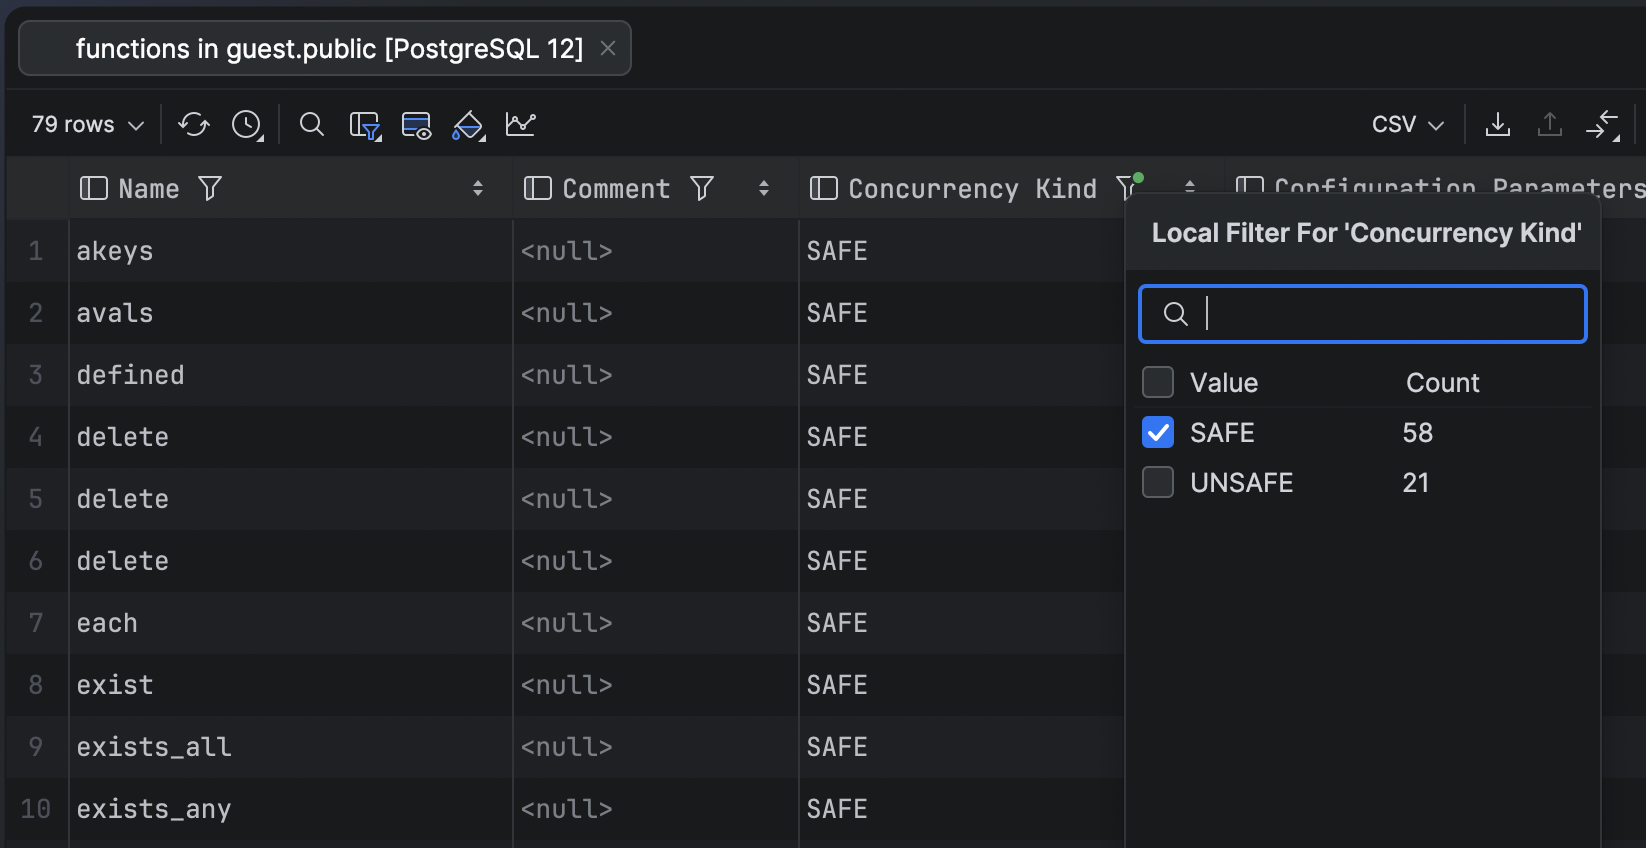Click the search magnifier icon in toolbar
1646x848 pixels.
312,124
